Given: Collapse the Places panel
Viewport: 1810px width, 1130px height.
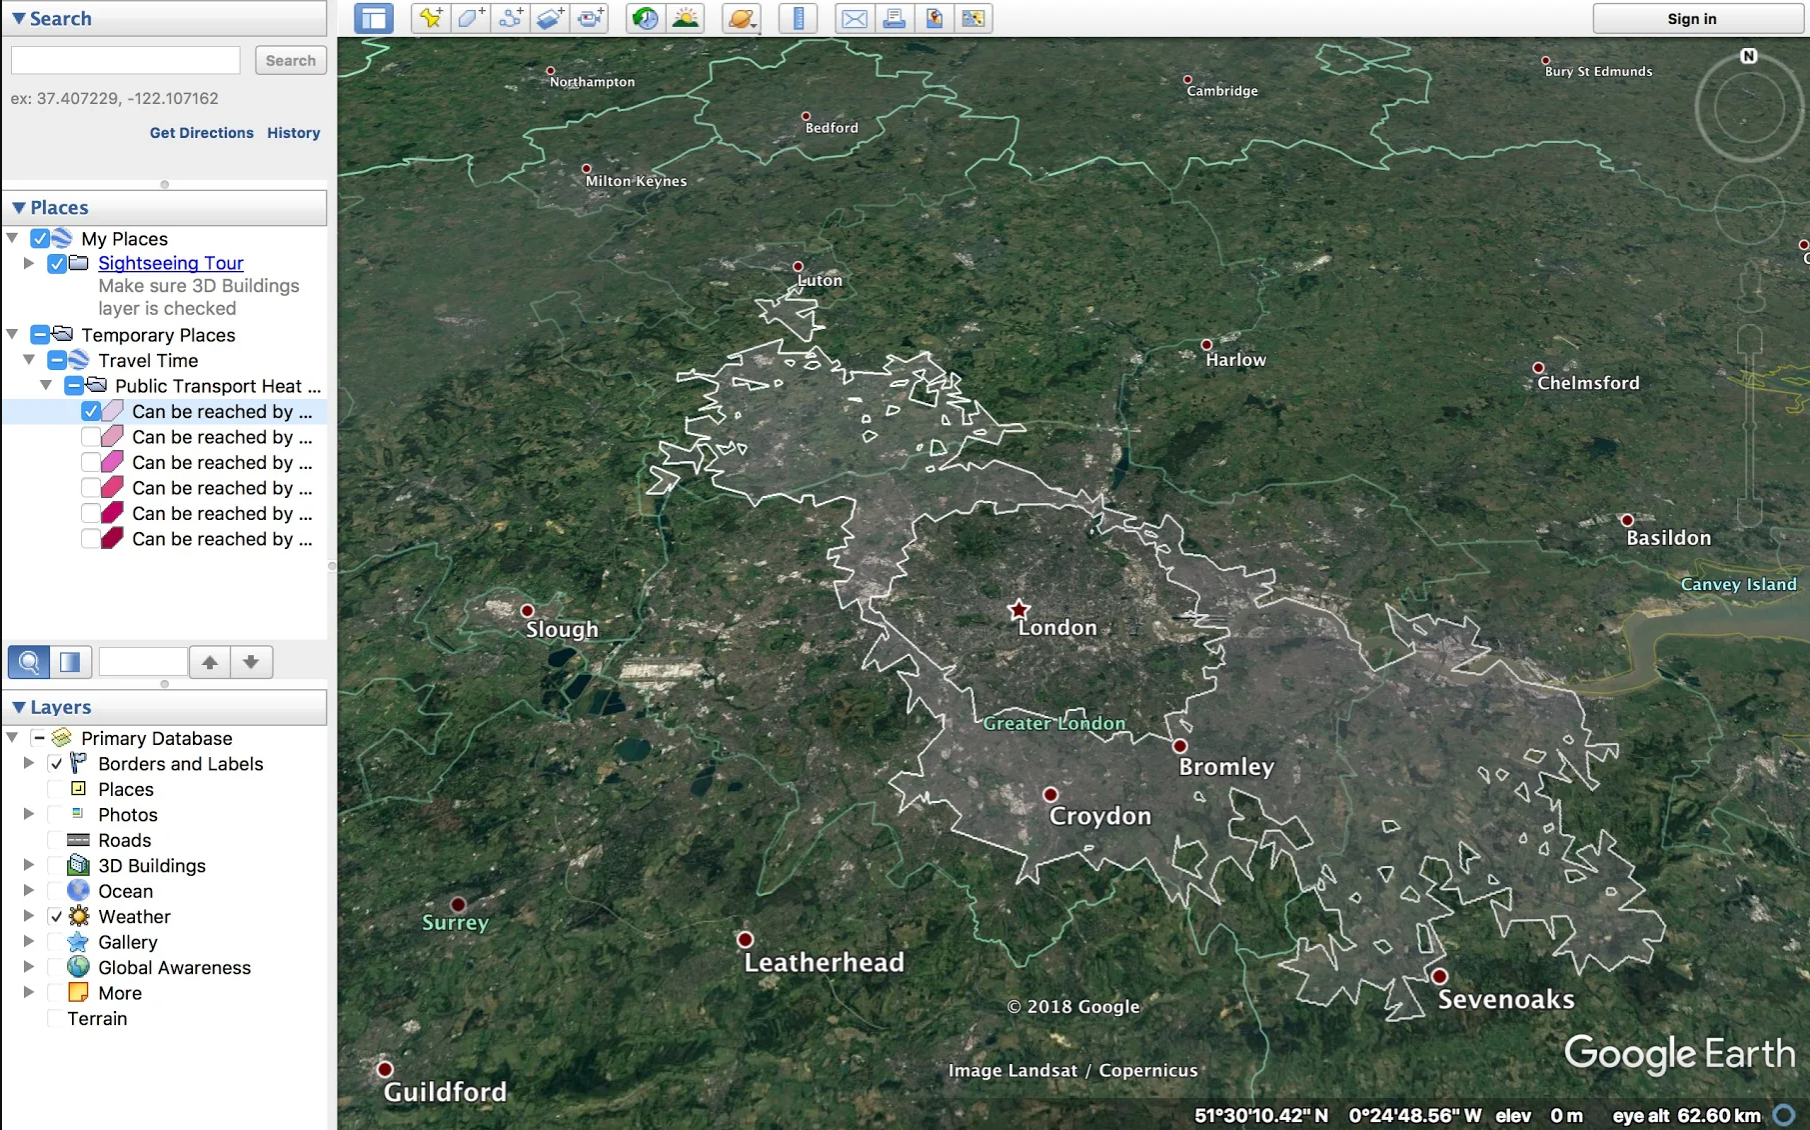Looking at the screenshot, I should [x=18, y=208].
